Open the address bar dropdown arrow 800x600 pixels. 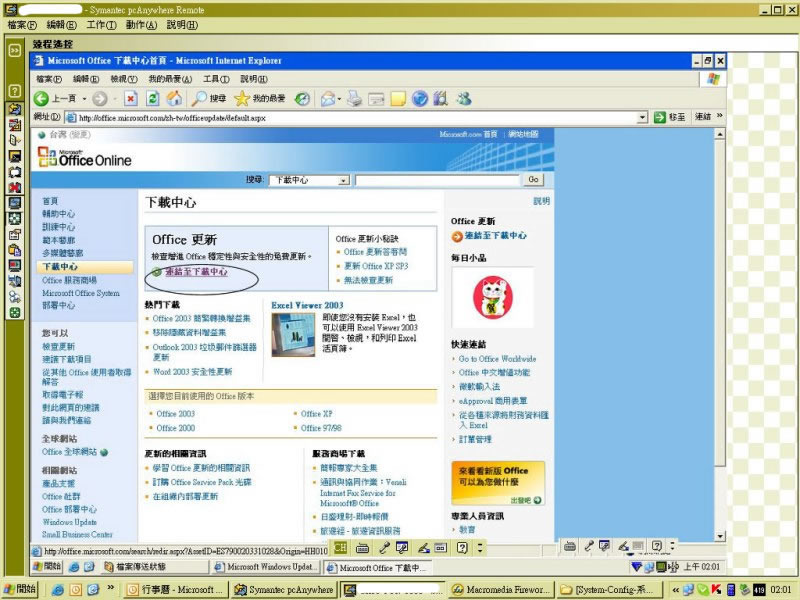tap(642, 118)
